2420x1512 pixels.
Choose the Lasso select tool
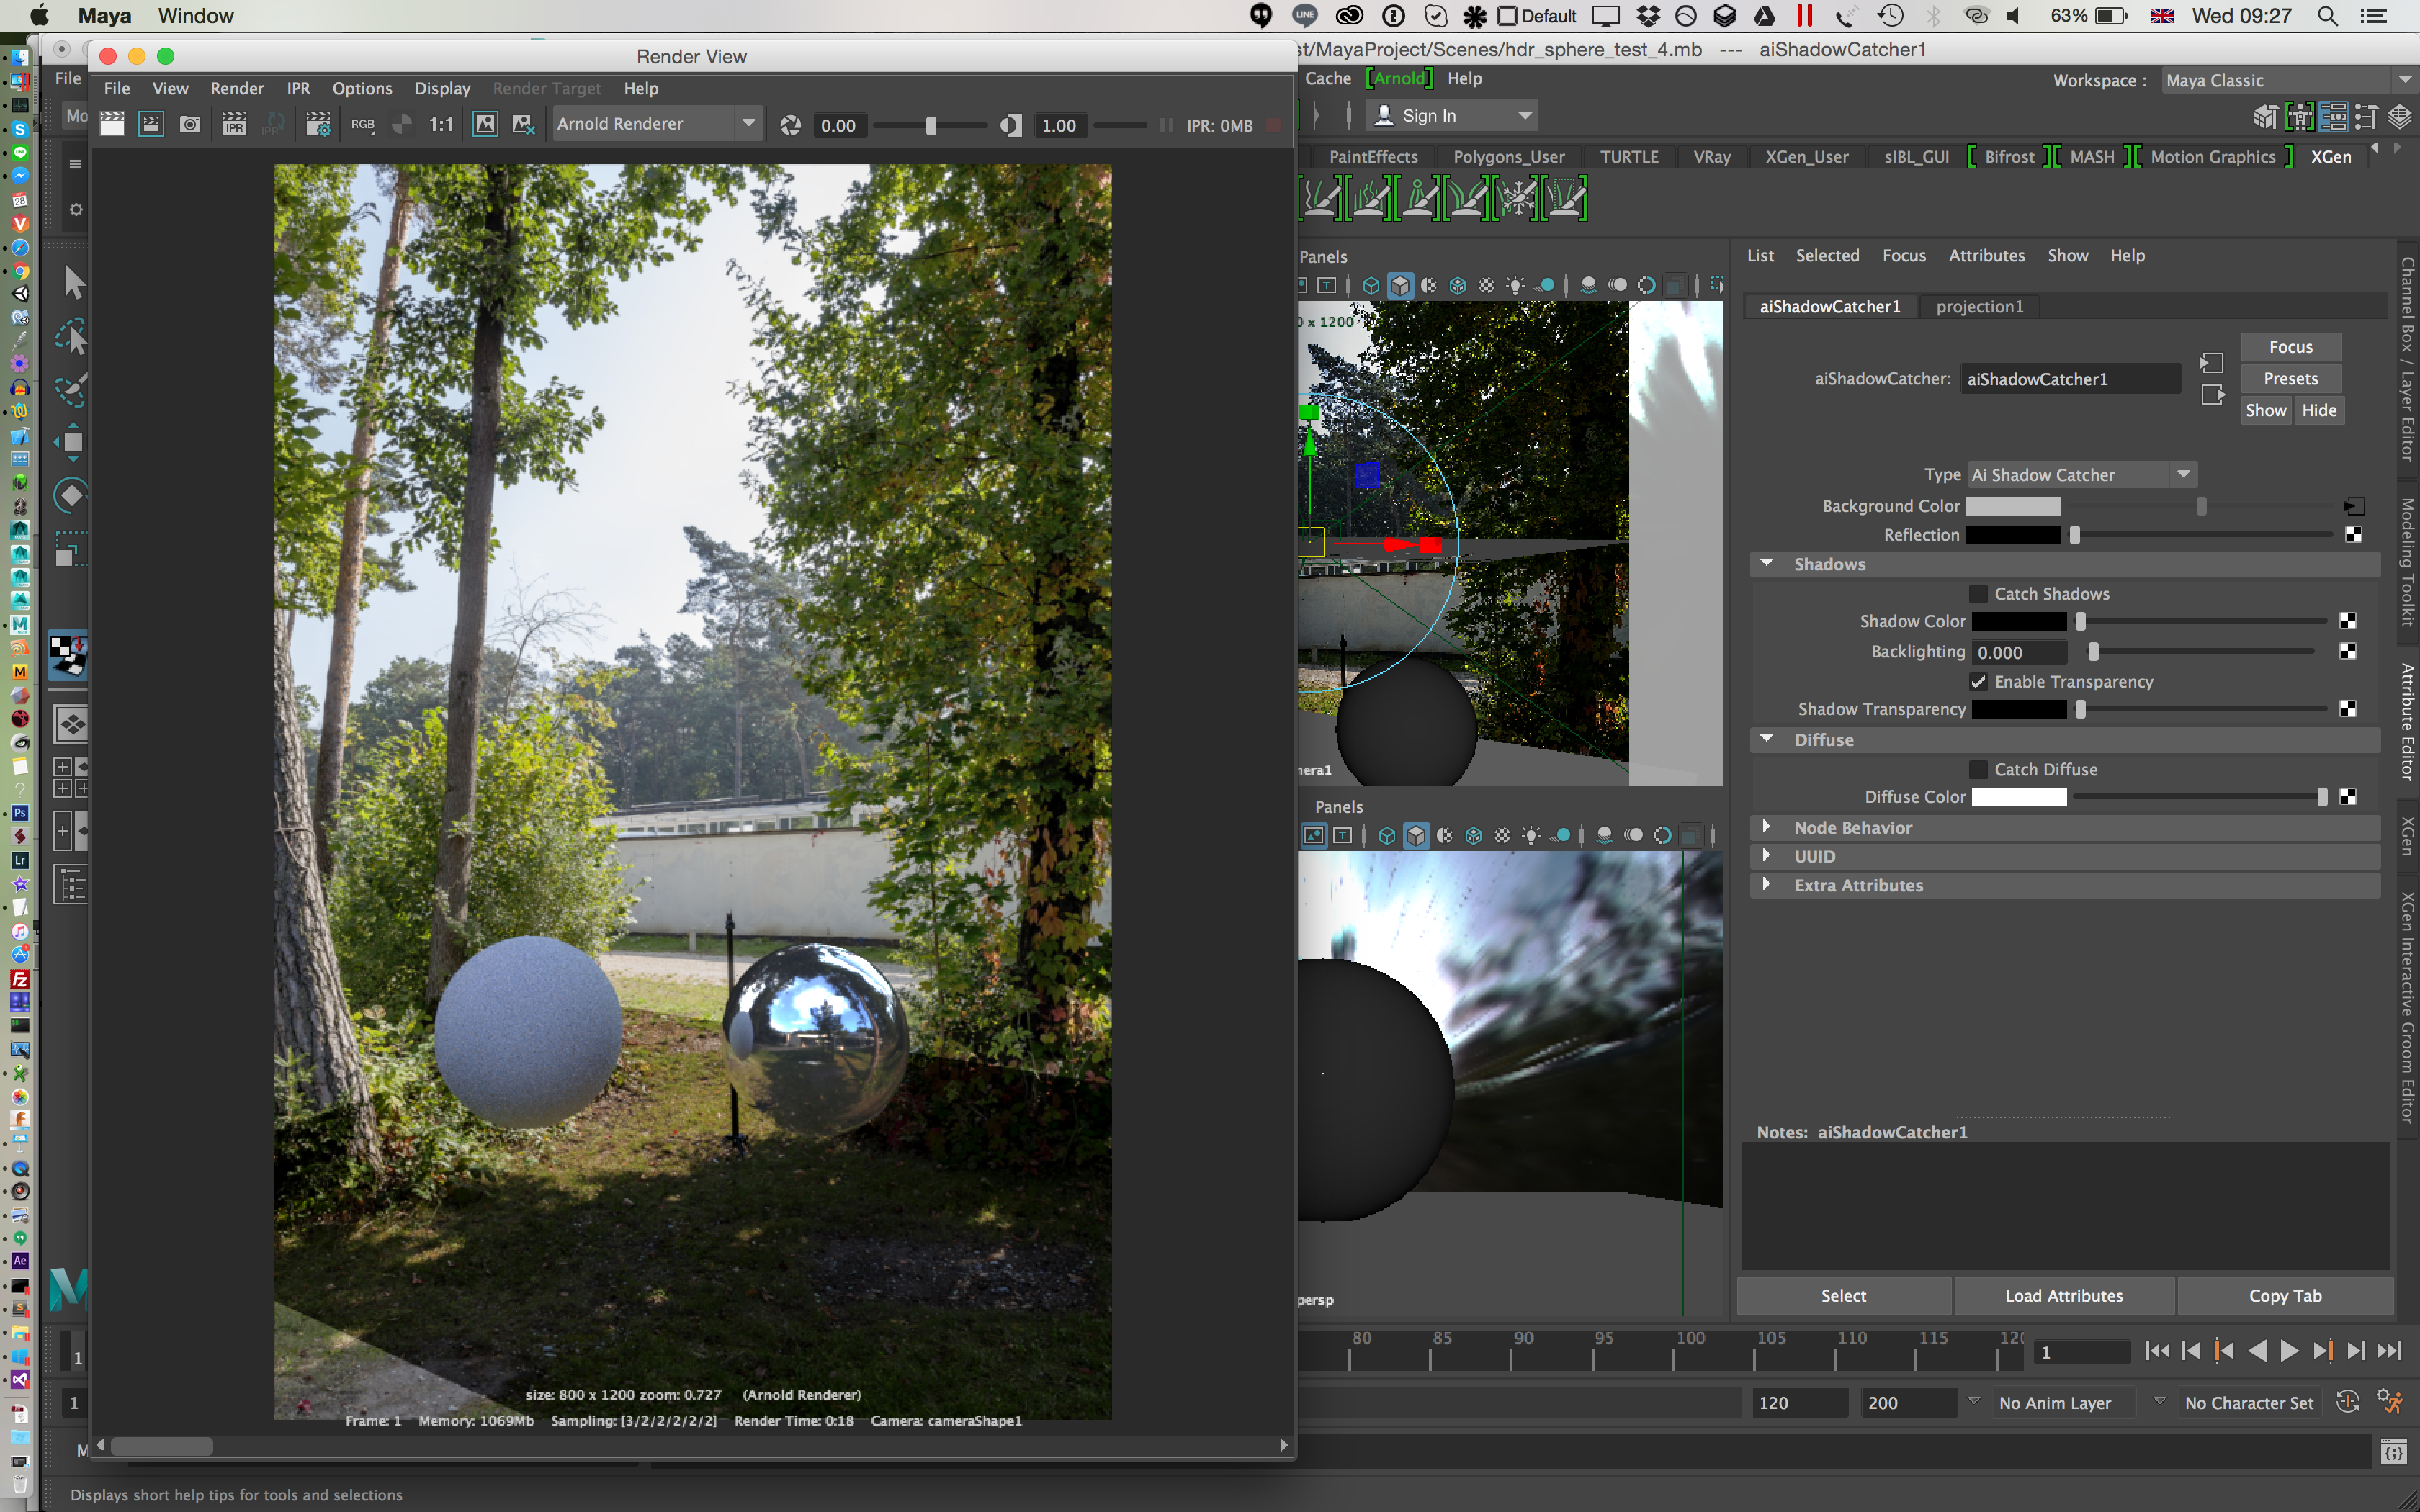(71, 337)
